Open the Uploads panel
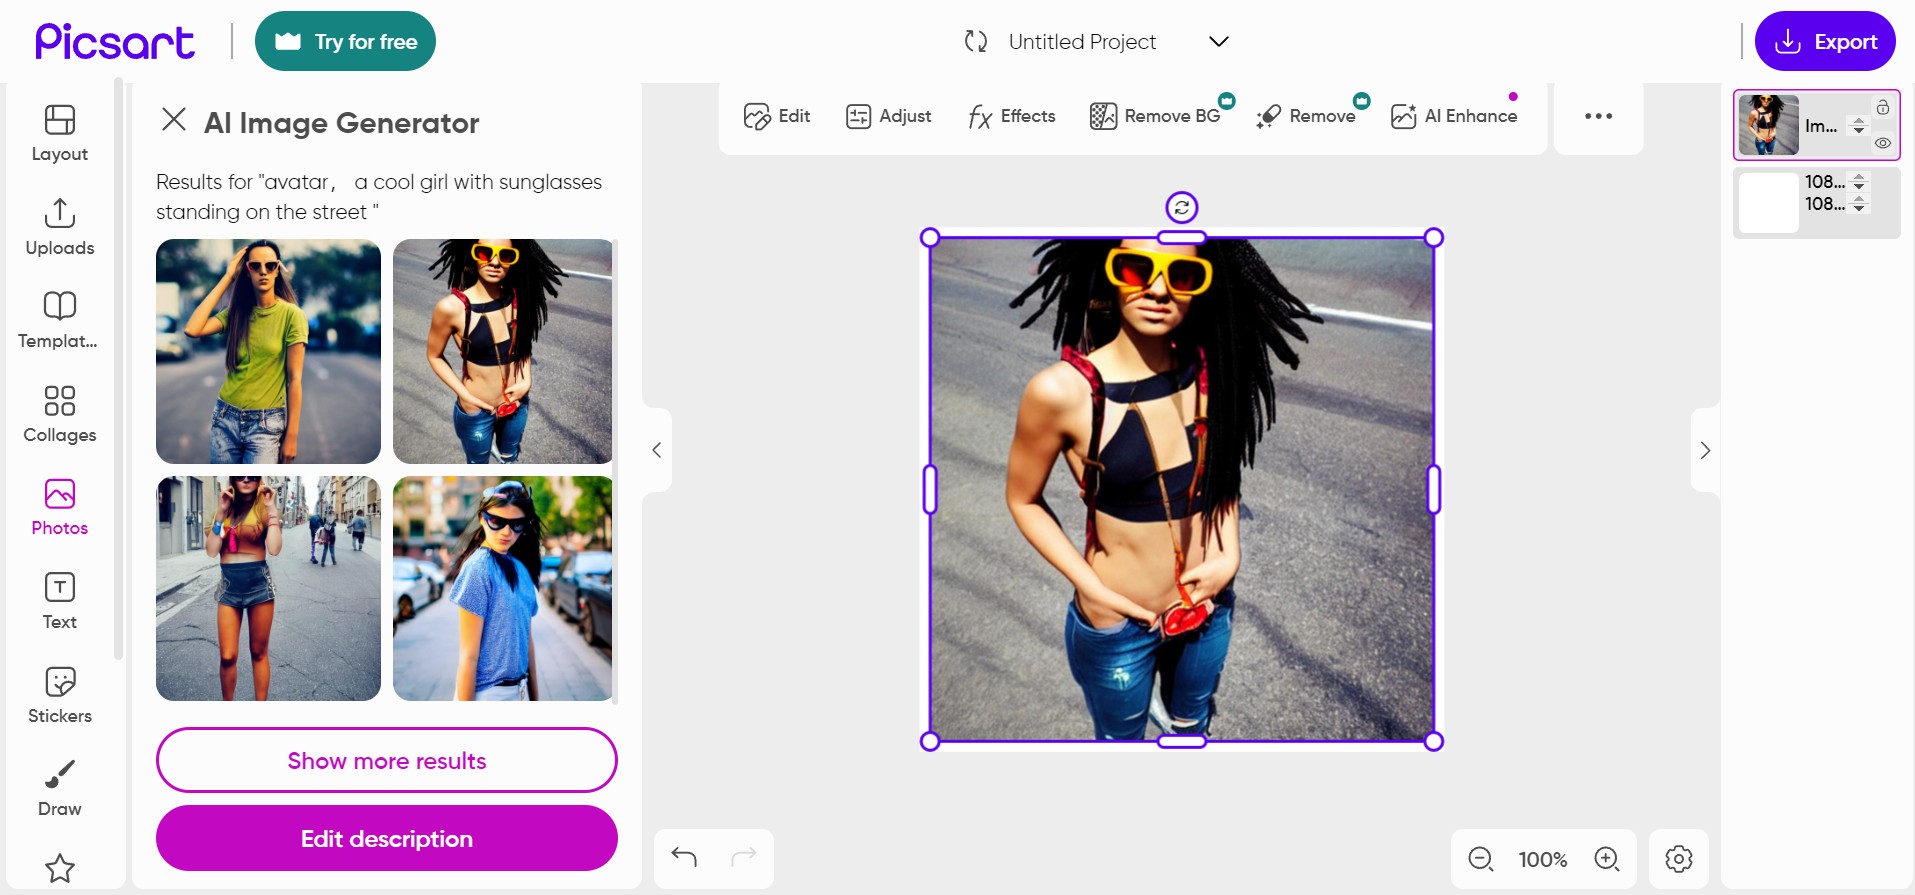Viewport: 1915px width, 895px height. (x=60, y=227)
